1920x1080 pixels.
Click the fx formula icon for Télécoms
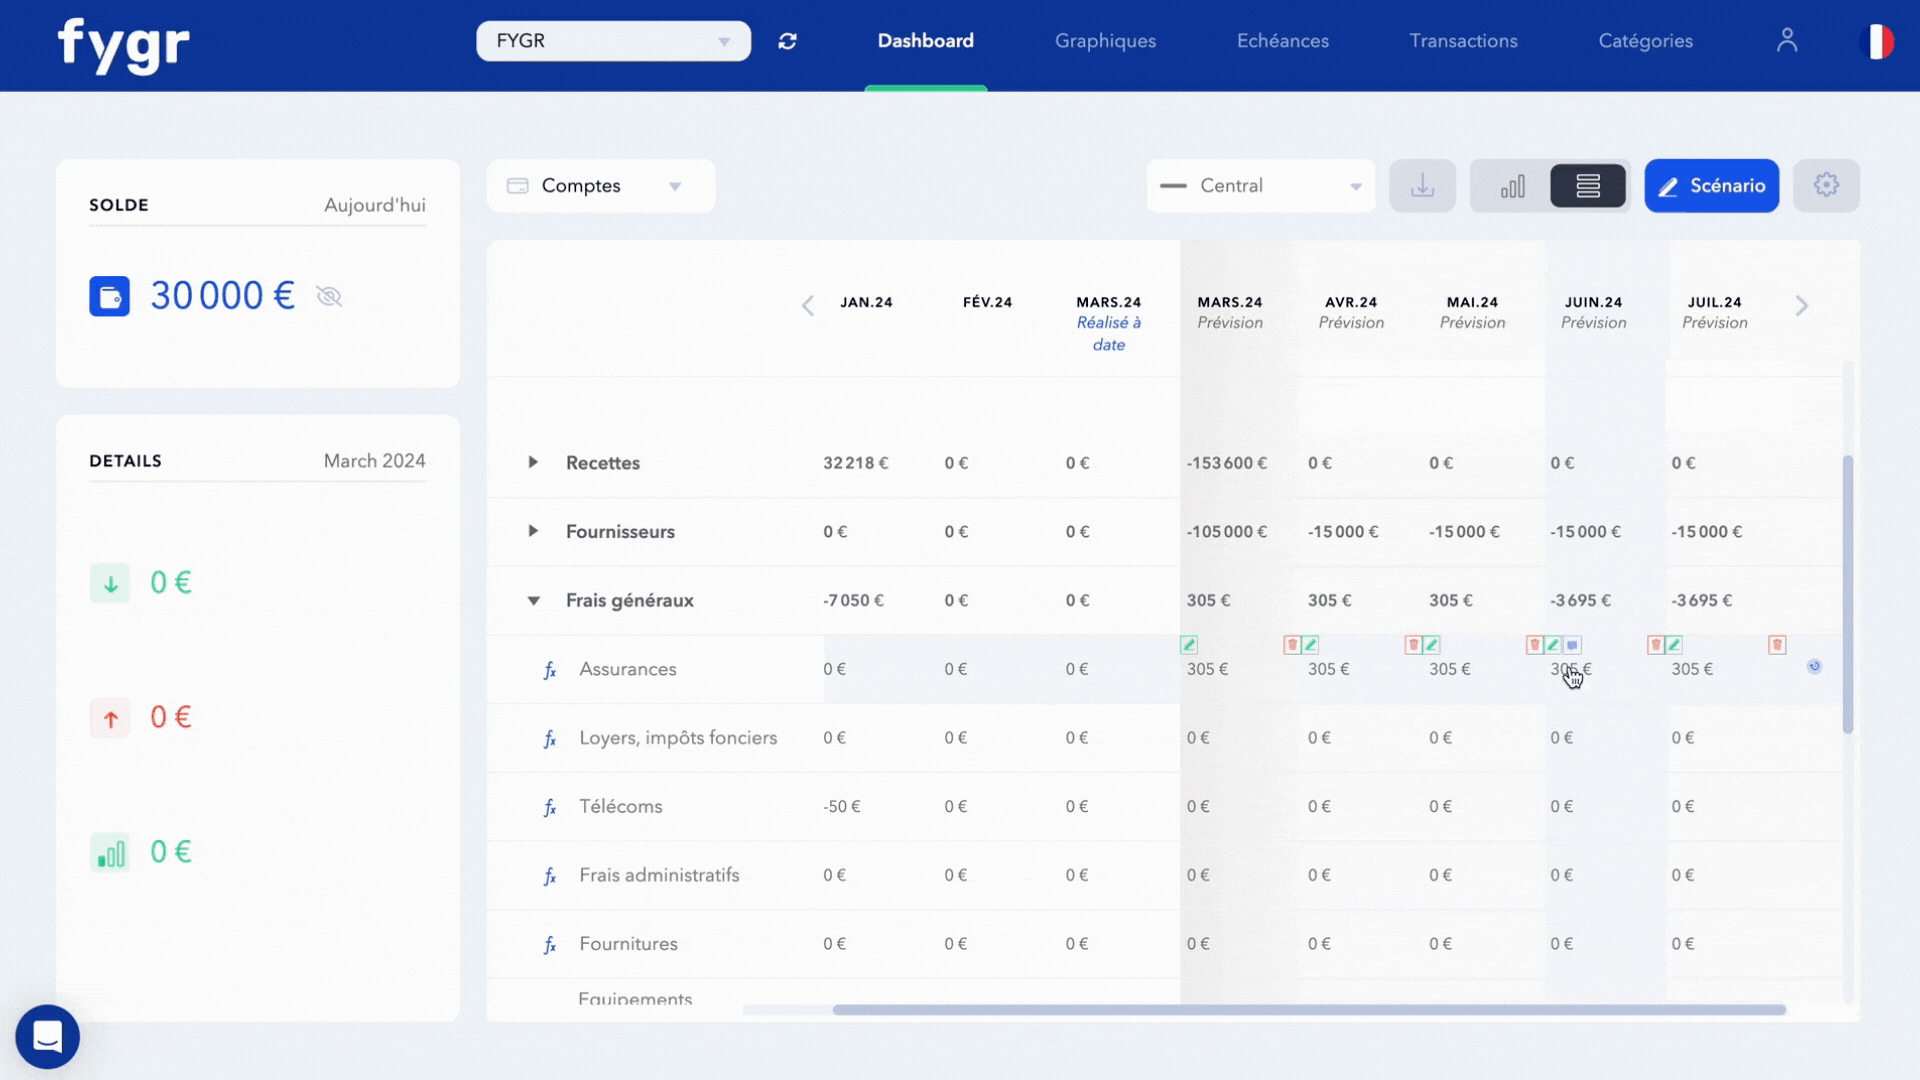pyautogui.click(x=549, y=807)
